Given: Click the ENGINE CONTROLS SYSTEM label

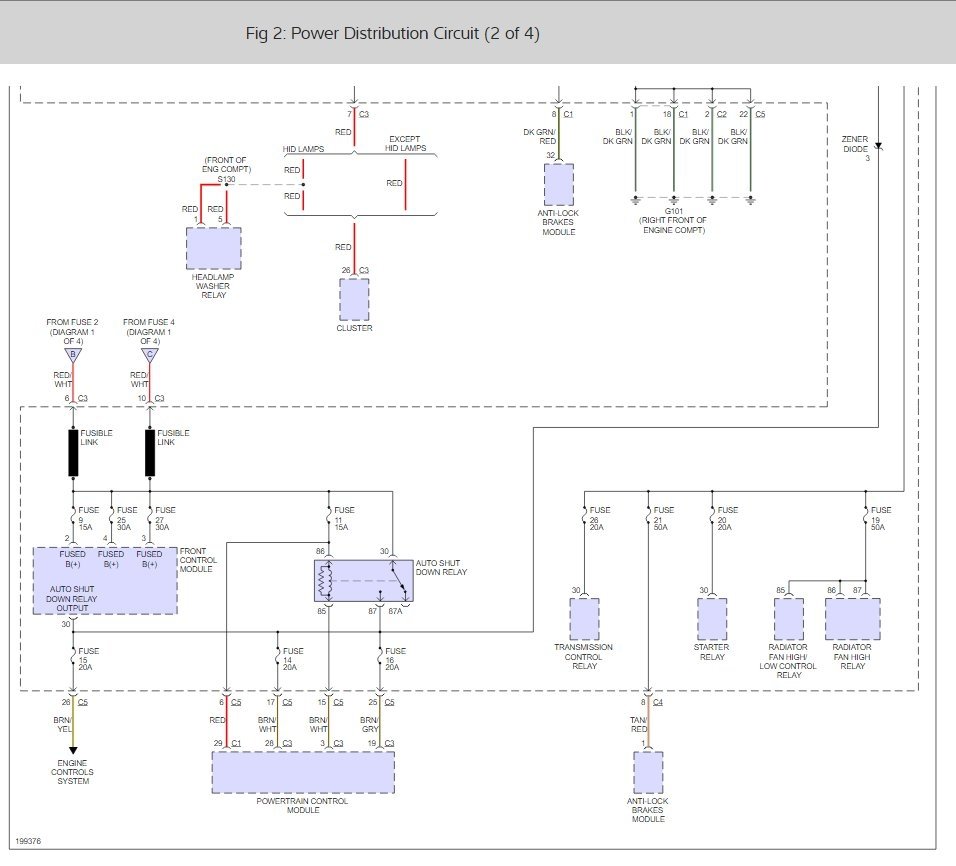Looking at the screenshot, I should [73, 772].
